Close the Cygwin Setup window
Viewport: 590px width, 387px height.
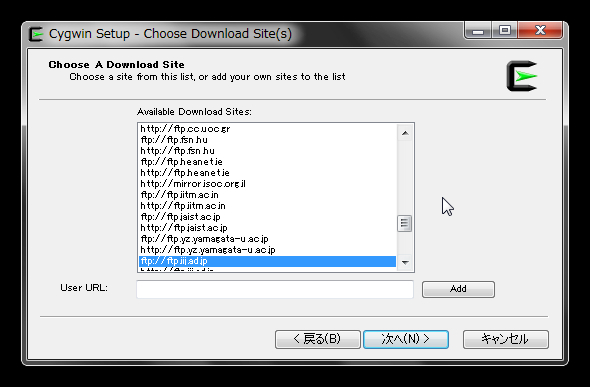click(x=540, y=30)
